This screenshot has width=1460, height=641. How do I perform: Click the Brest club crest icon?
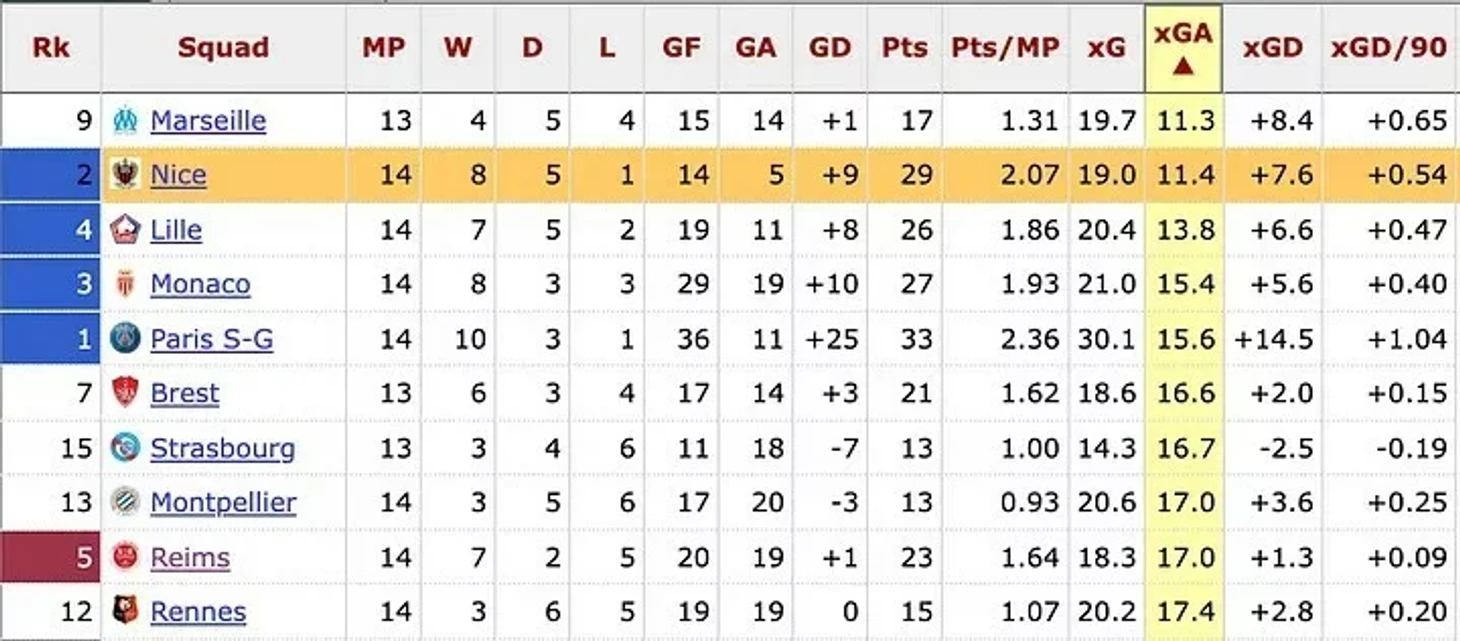coord(125,393)
